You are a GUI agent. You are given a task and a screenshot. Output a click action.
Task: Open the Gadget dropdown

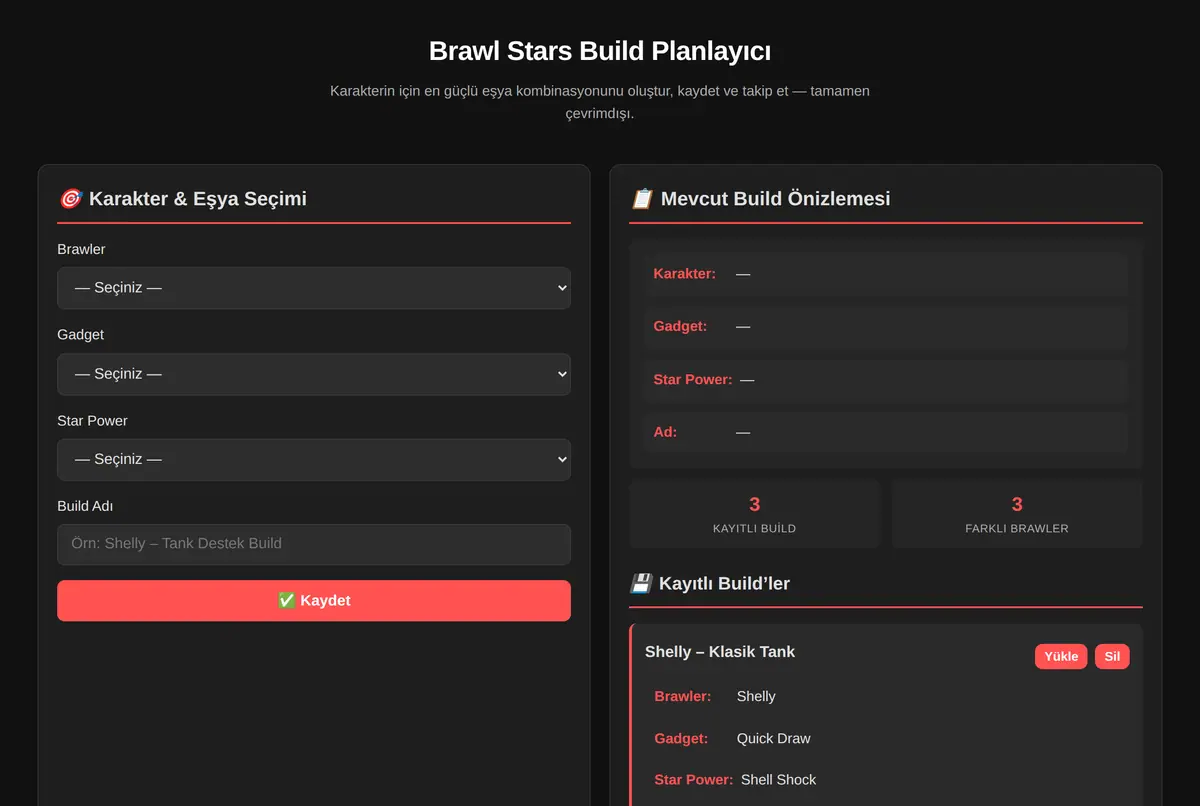(x=314, y=374)
